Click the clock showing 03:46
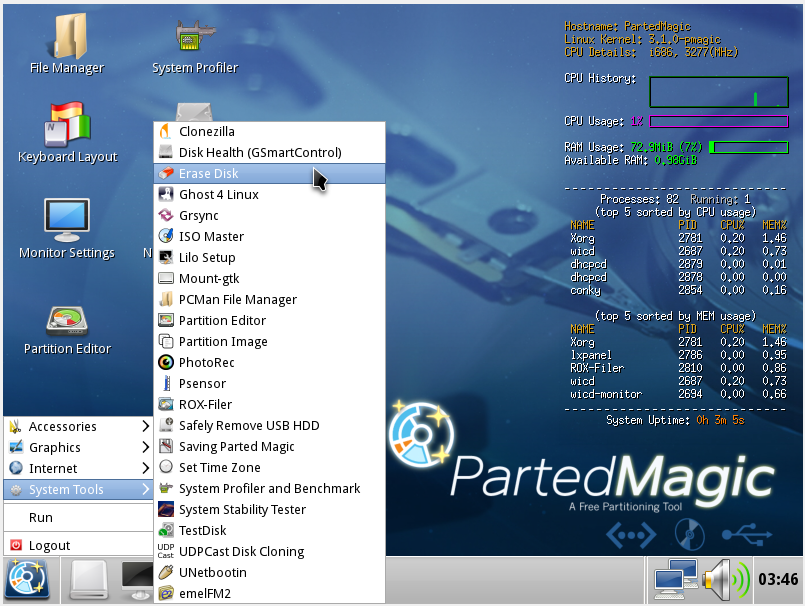This screenshot has width=805, height=606. [x=778, y=580]
